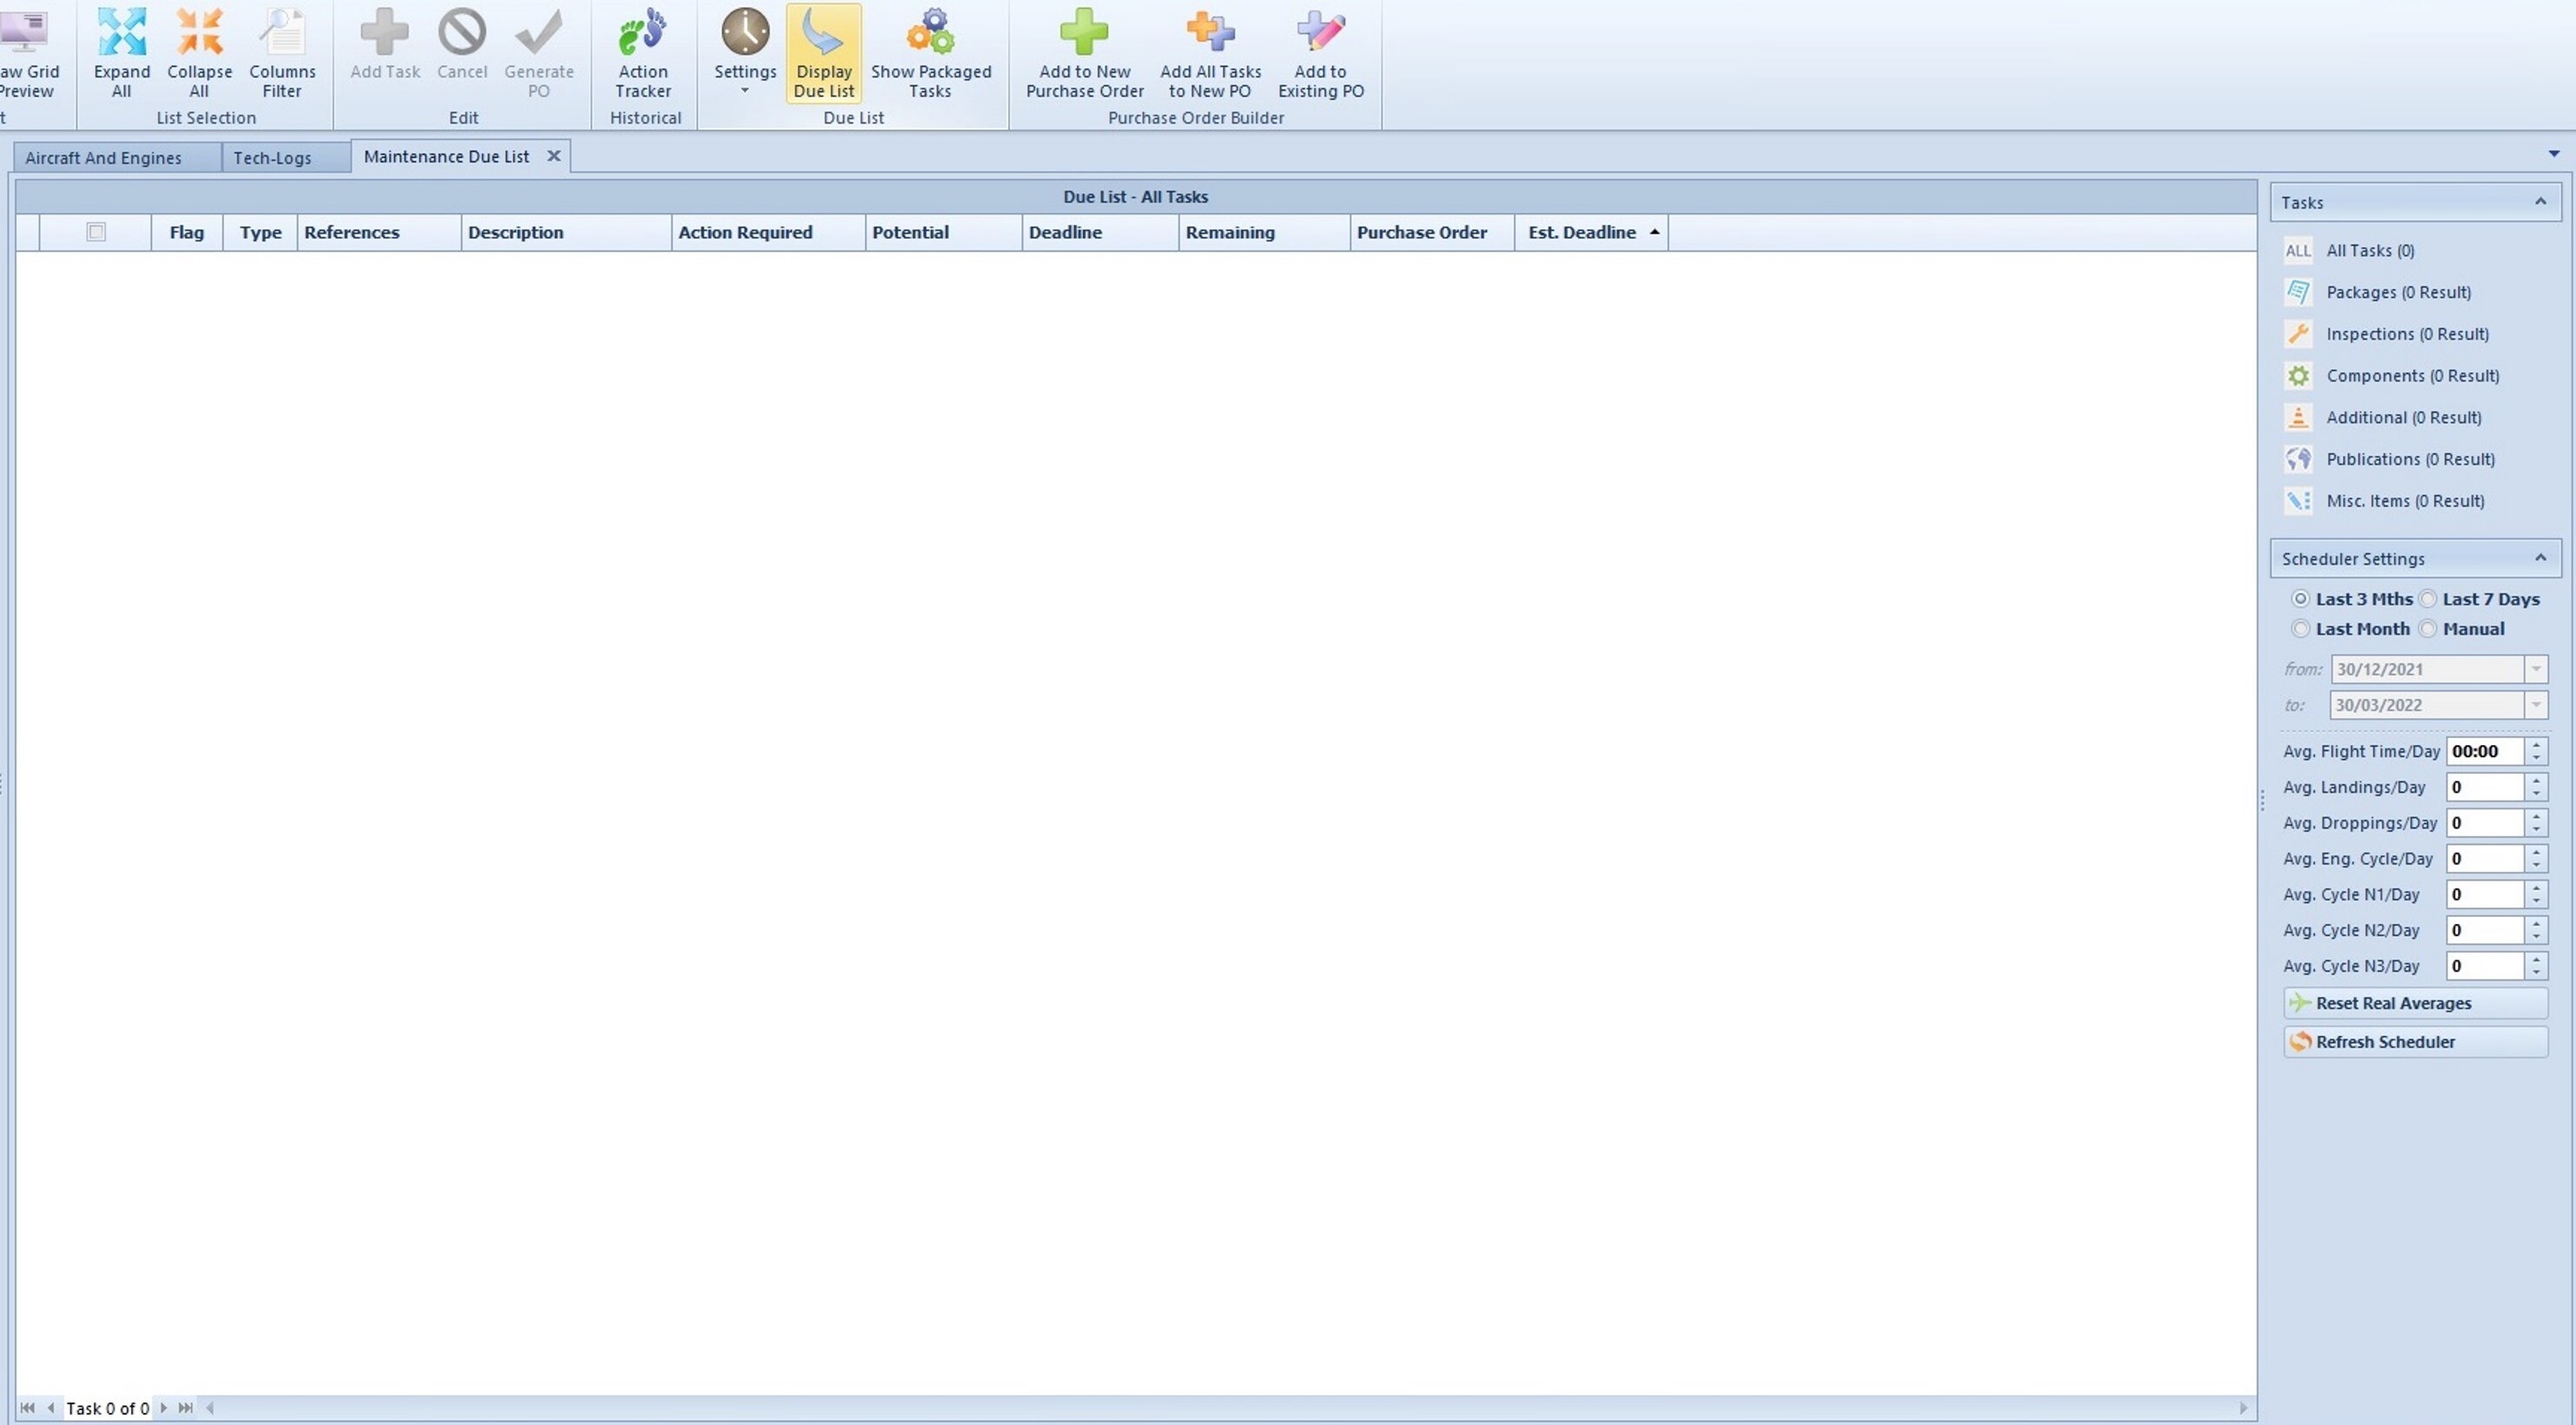Open the Settings dropdown in ribbon
This screenshot has width=2576, height=1425.
click(745, 54)
